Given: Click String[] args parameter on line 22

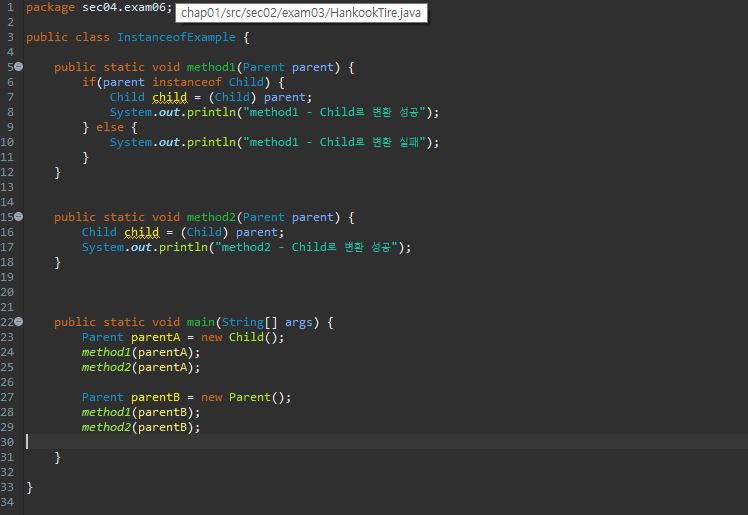Looking at the screenshot, I should [x=267, y=322].
